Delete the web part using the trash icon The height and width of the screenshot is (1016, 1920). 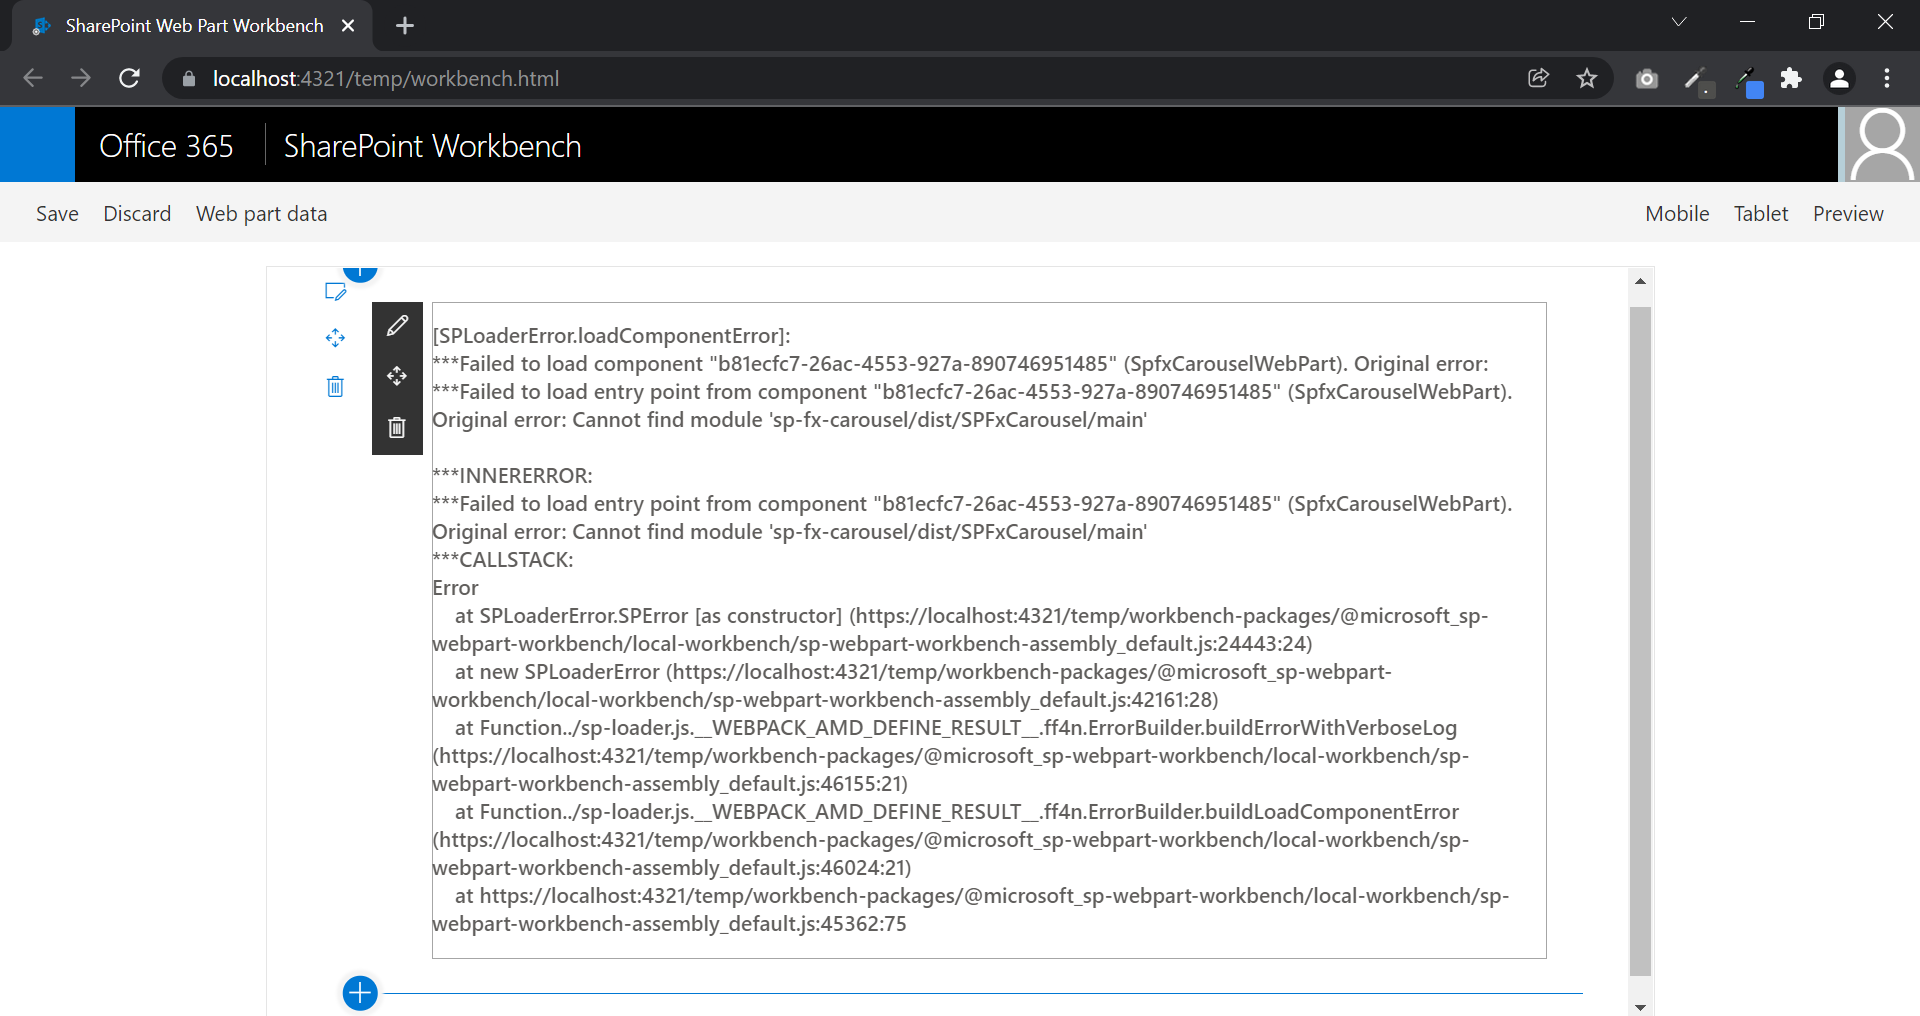tap(397, 427)
